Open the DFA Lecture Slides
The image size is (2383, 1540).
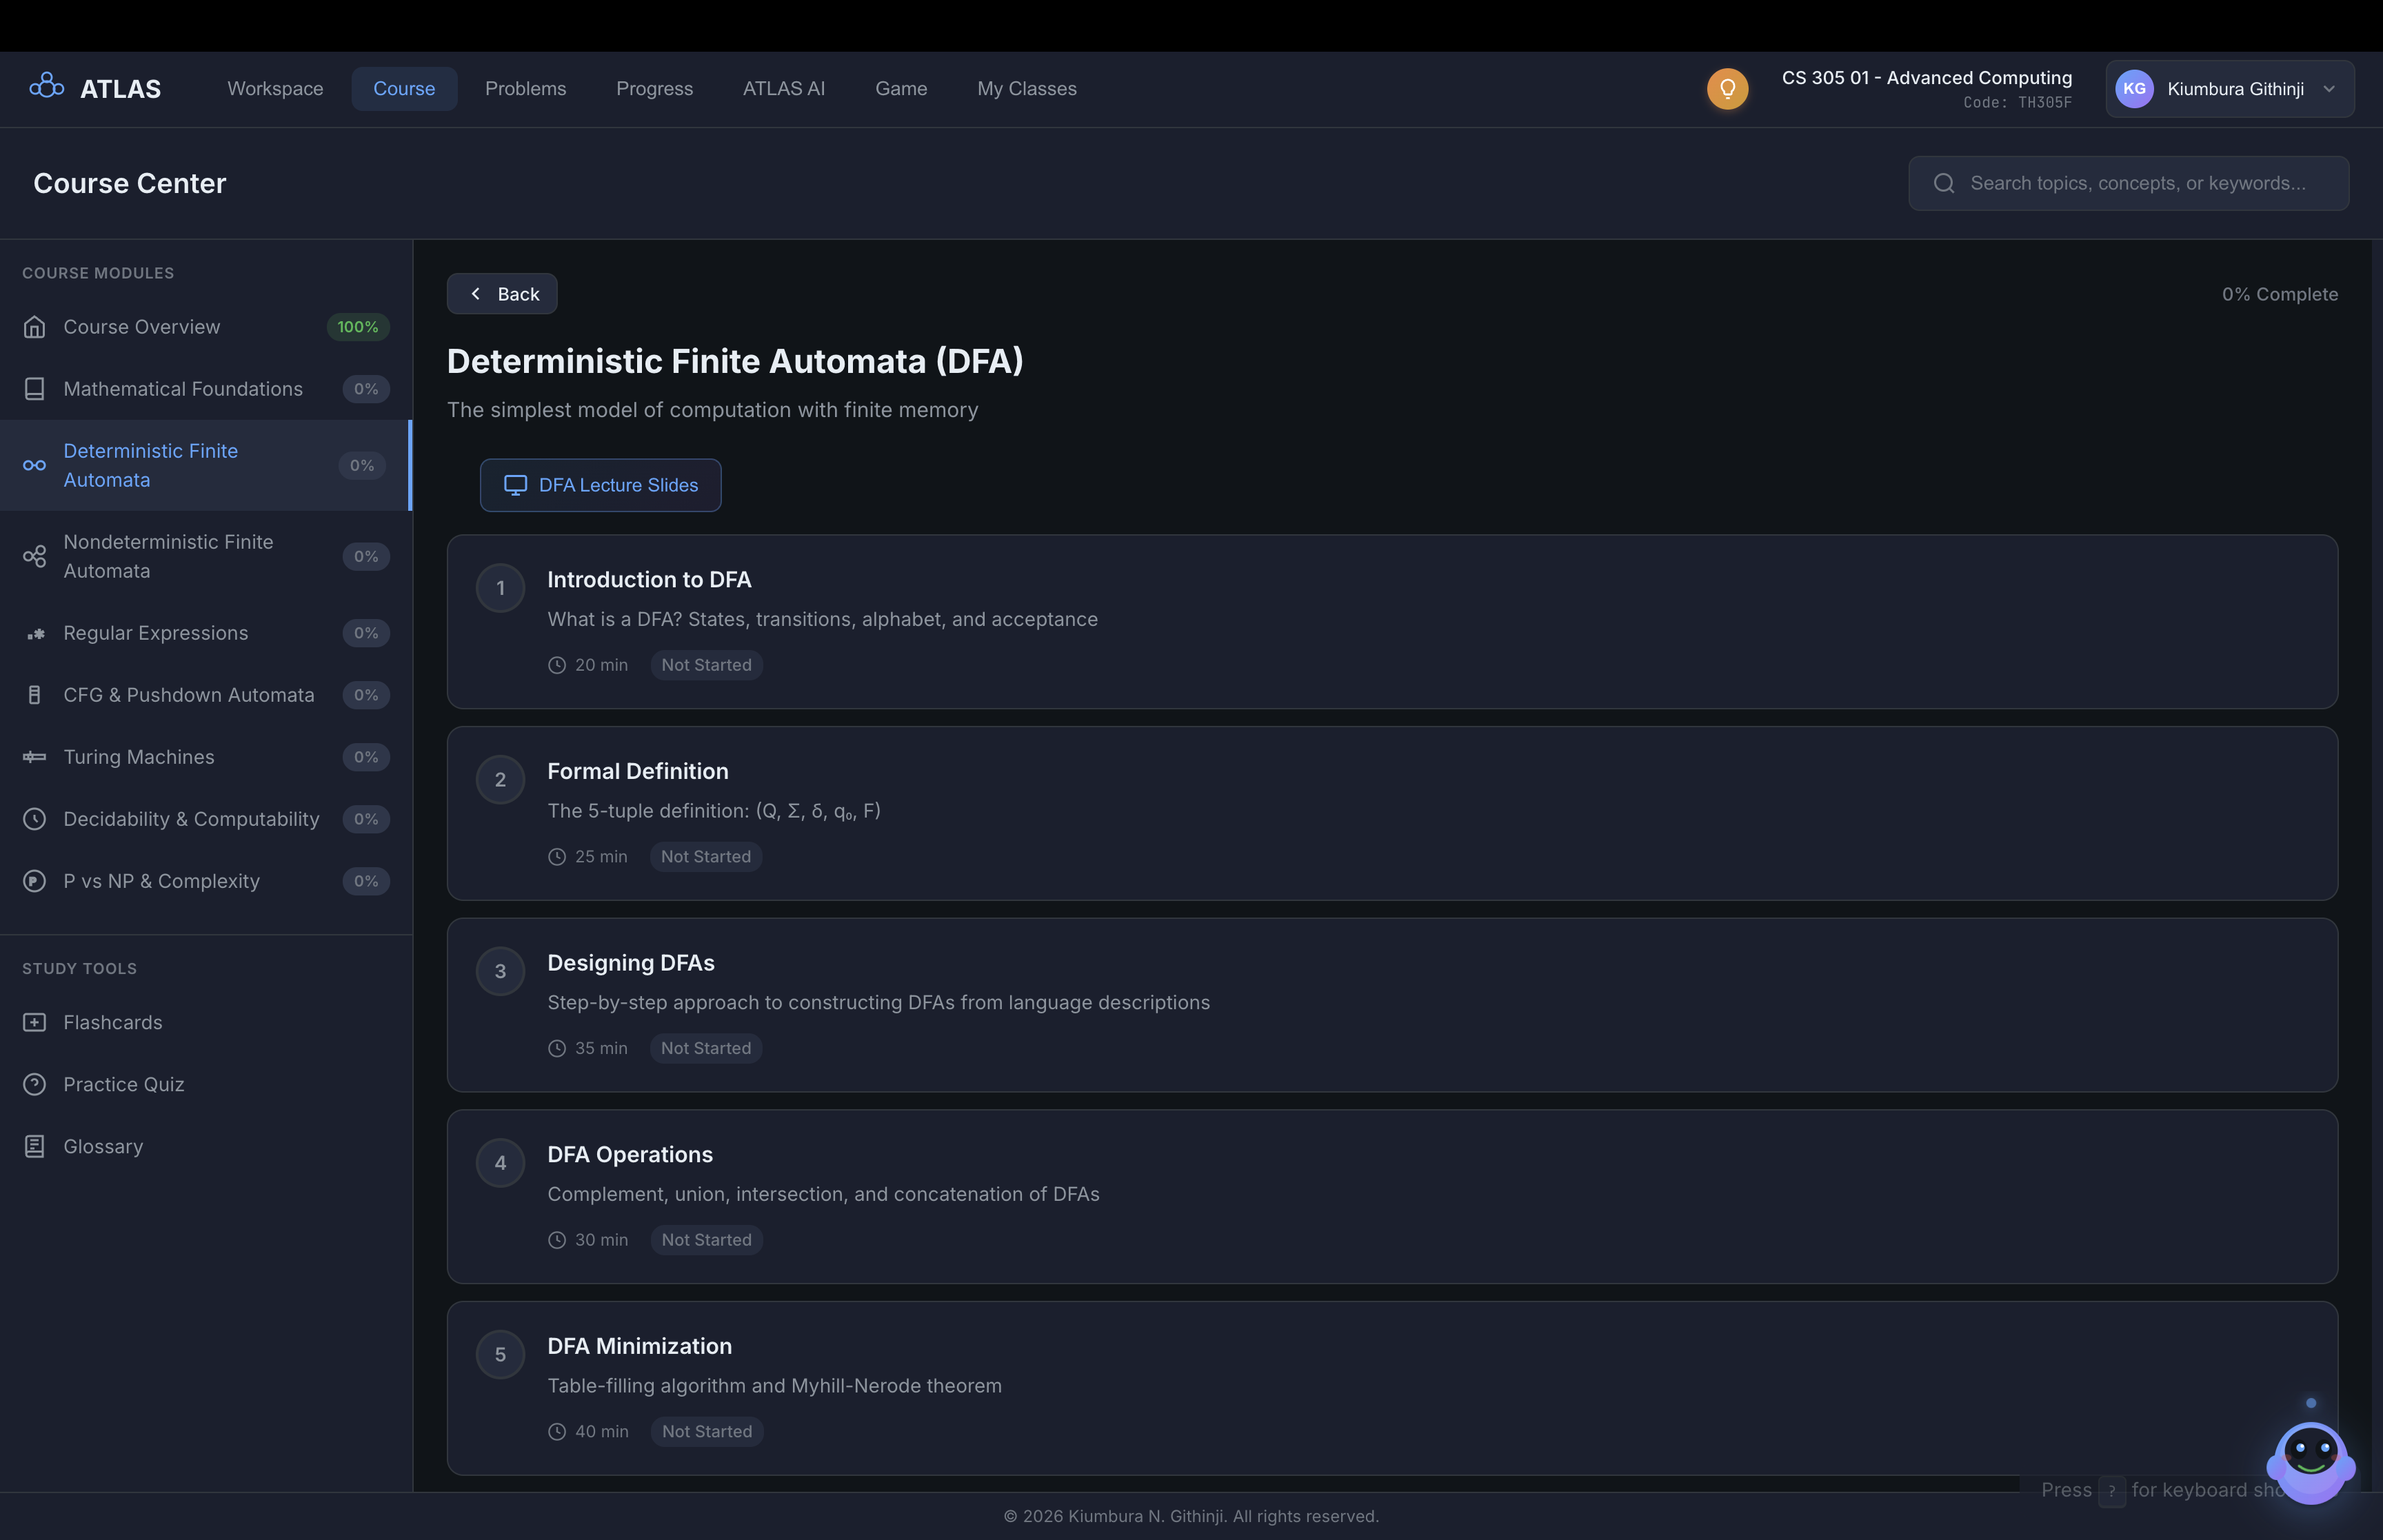600,485
